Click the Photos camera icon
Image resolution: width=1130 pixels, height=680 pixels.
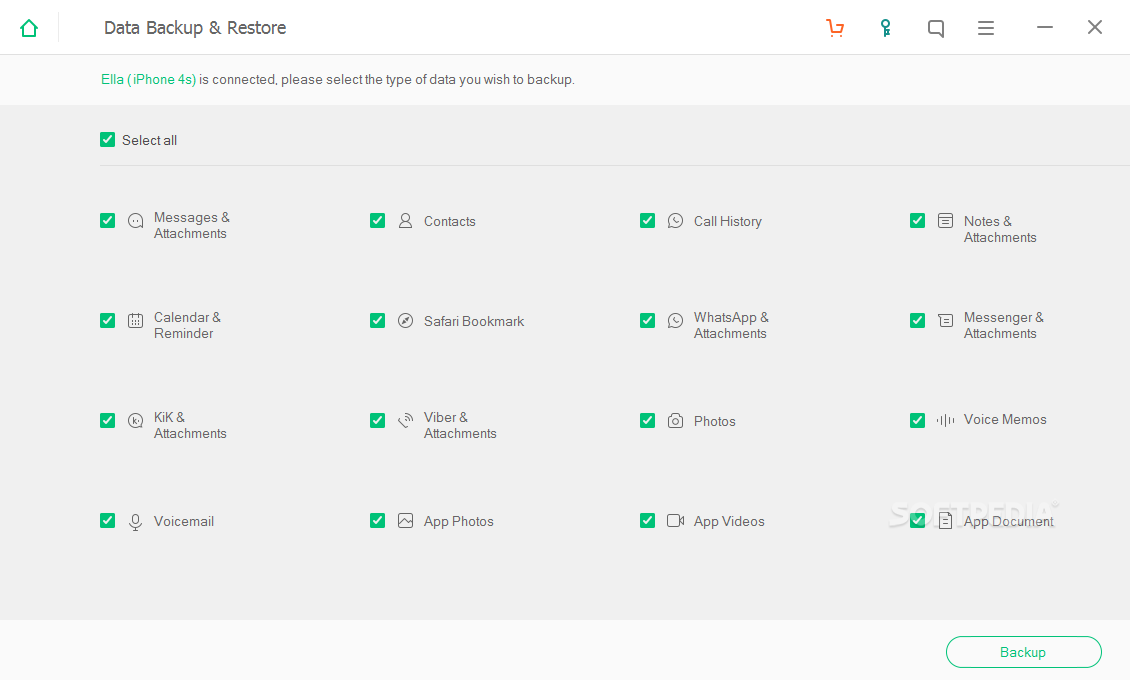[x=675, y=421]
